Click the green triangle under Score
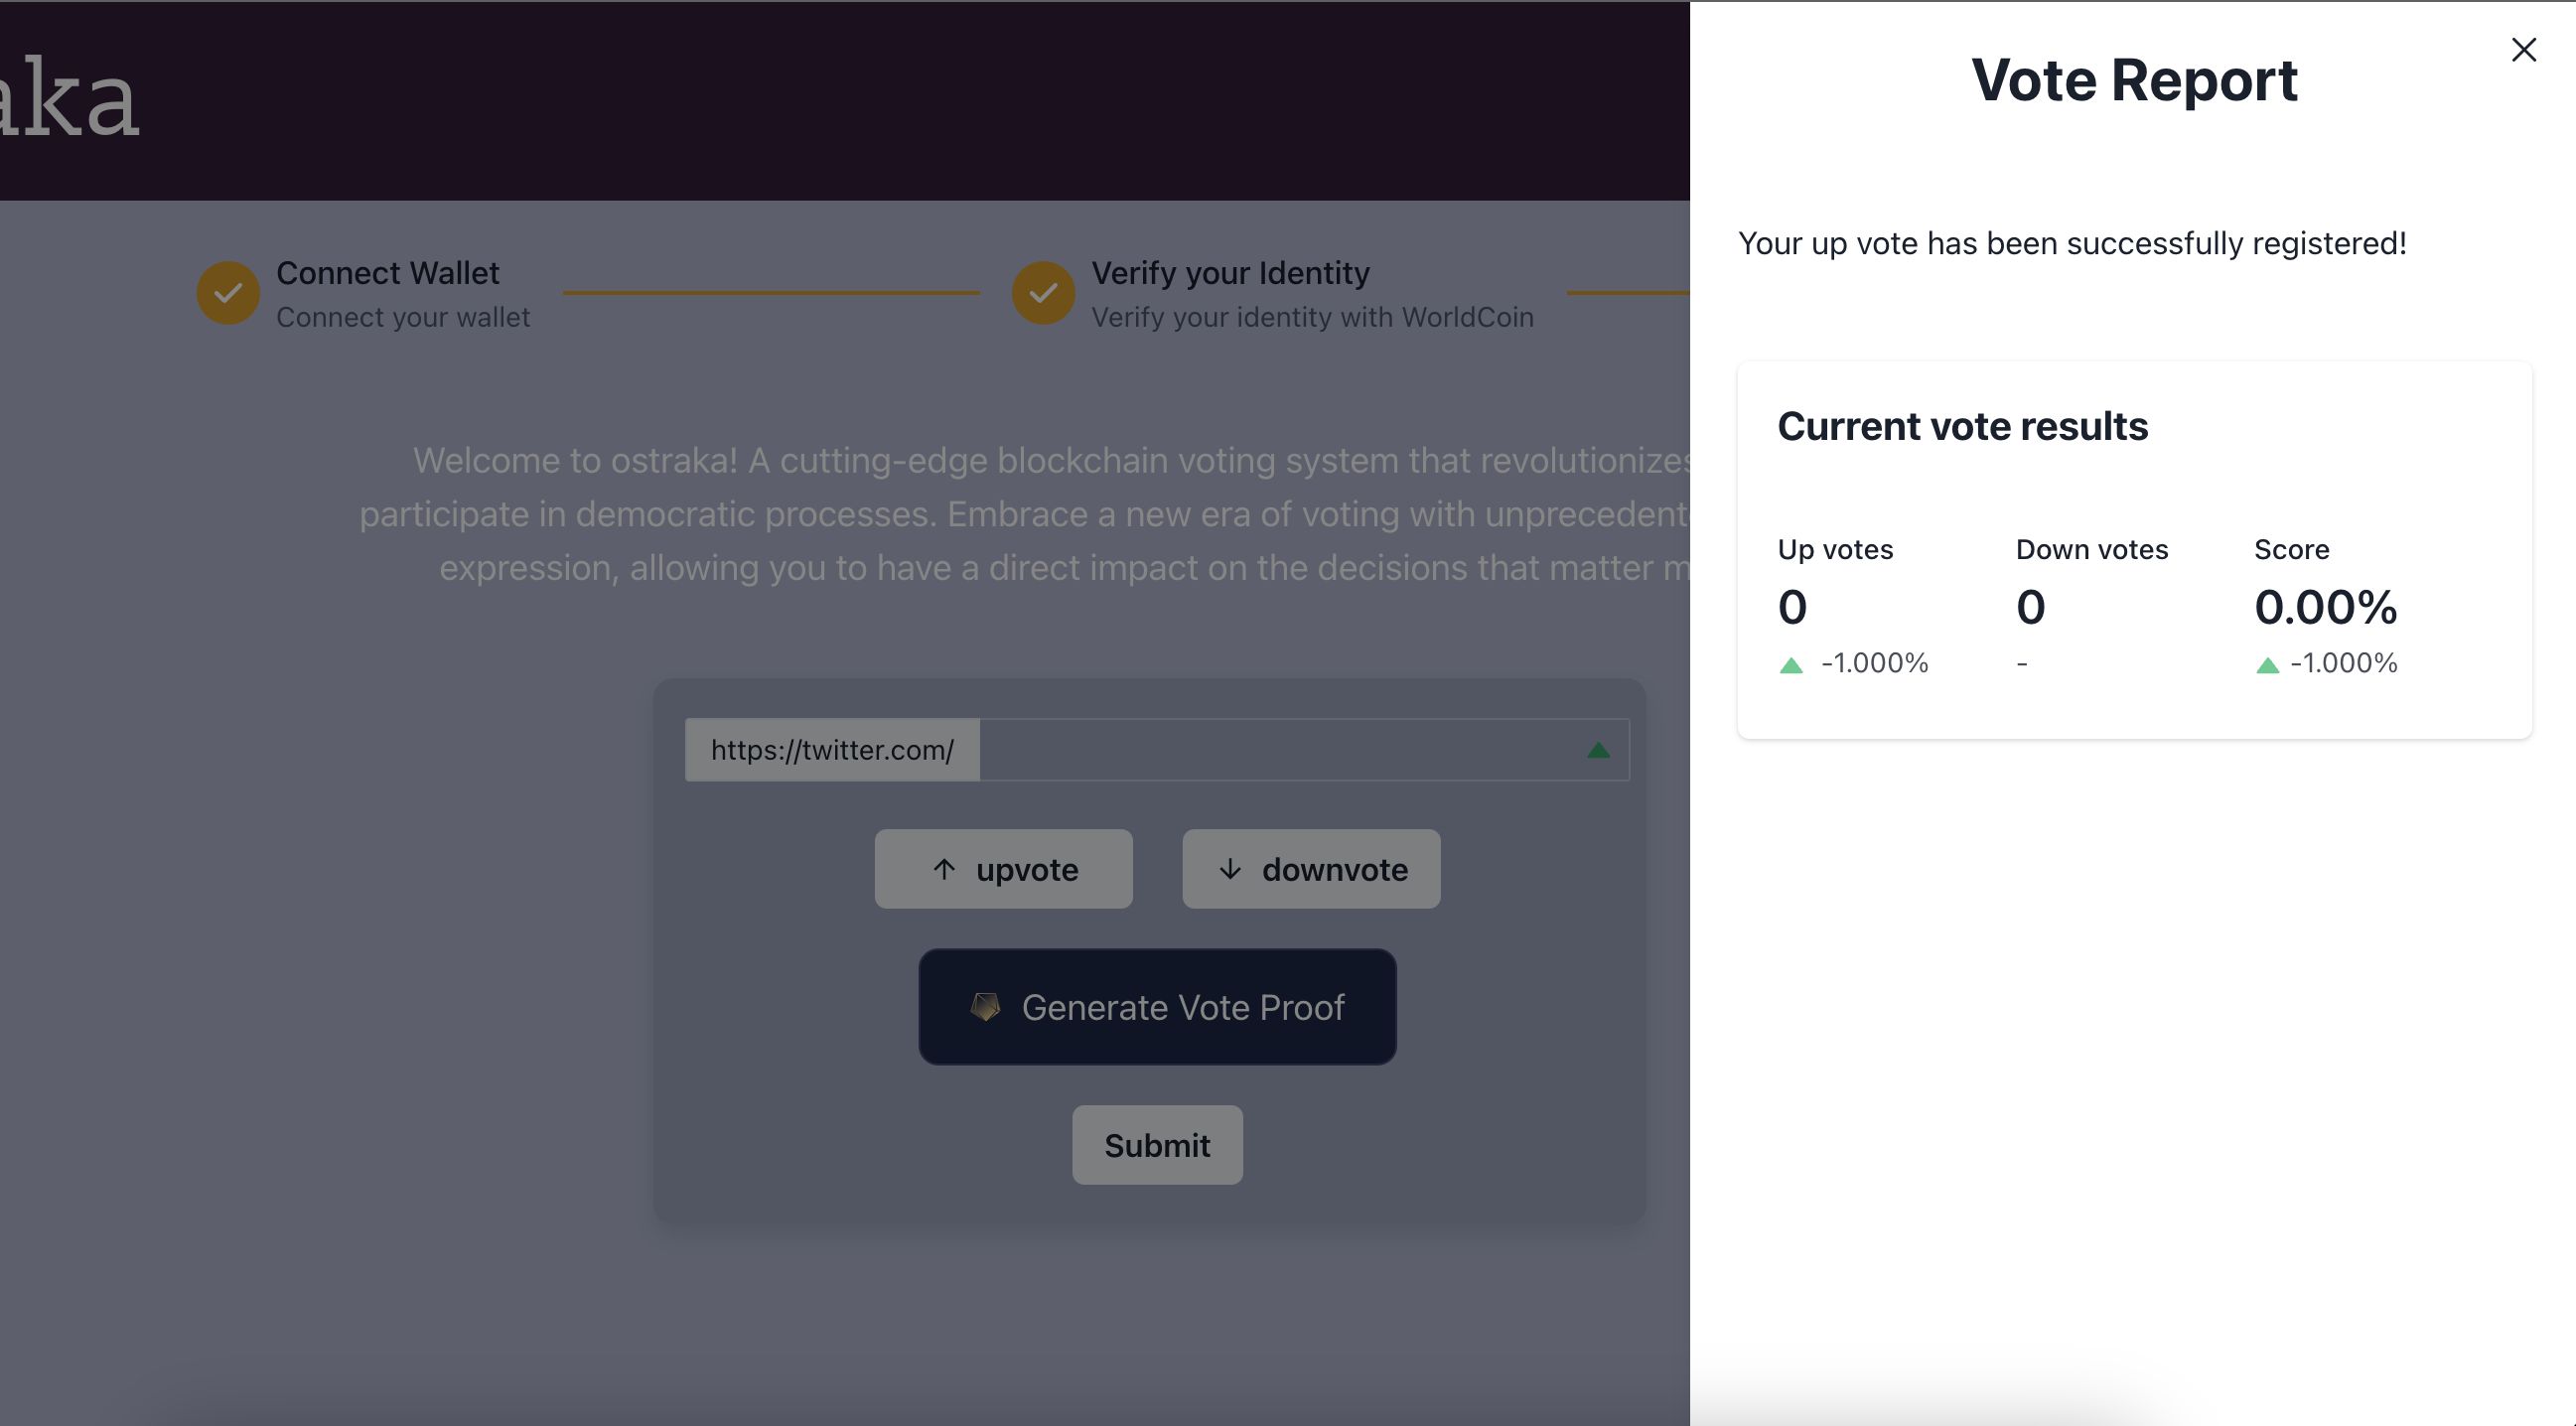The width and height of the screenshot is (2576, 1426). [2267, 665]
